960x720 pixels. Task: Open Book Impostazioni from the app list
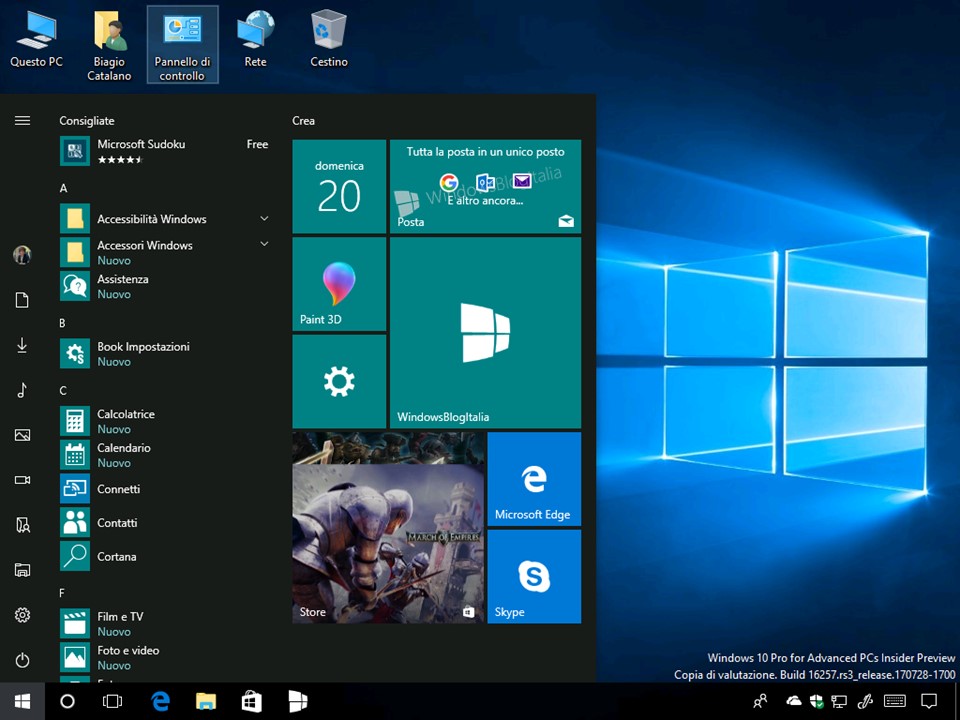(165, 353)
